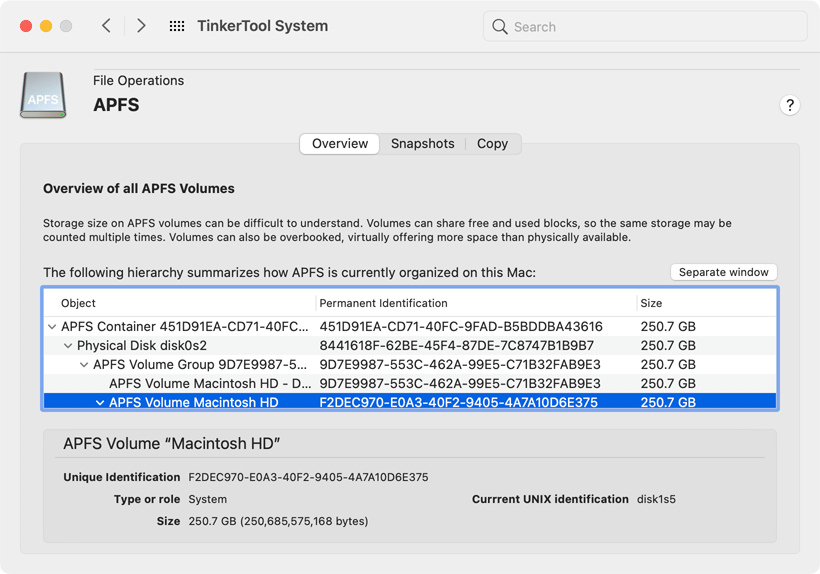Go forward with the right chevron
820x574 pixels.
pos(141,26)
